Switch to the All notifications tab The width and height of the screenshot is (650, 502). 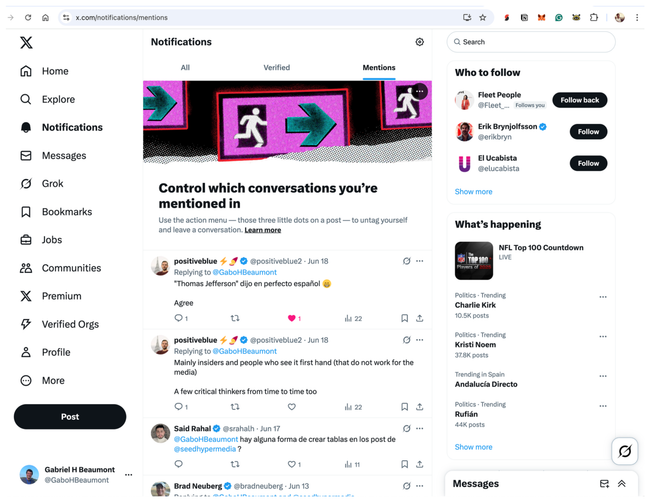[185, 68]
